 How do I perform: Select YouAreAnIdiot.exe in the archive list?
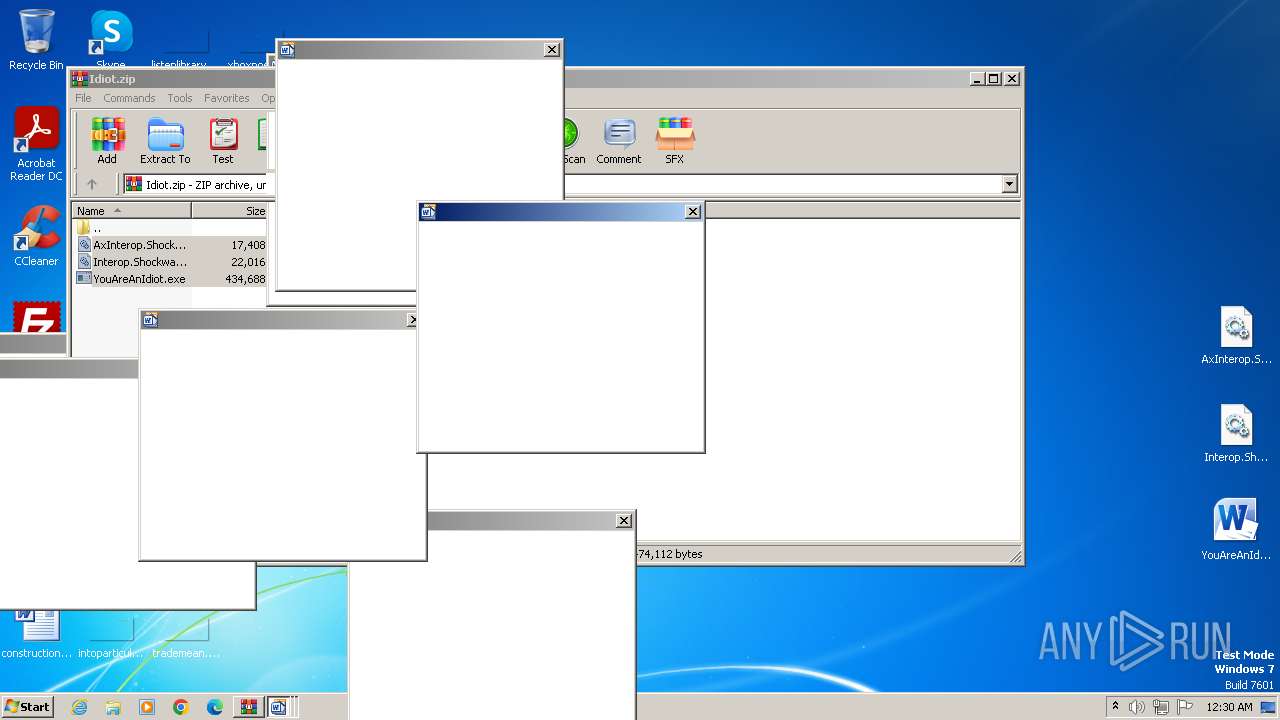point(171,279)
